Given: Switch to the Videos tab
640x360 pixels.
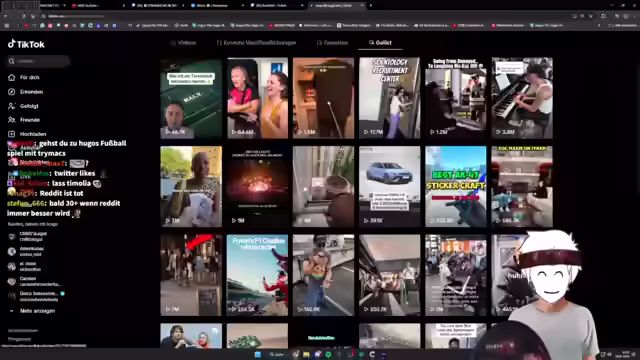Looking at the screenshot, I should click(184, 42).
